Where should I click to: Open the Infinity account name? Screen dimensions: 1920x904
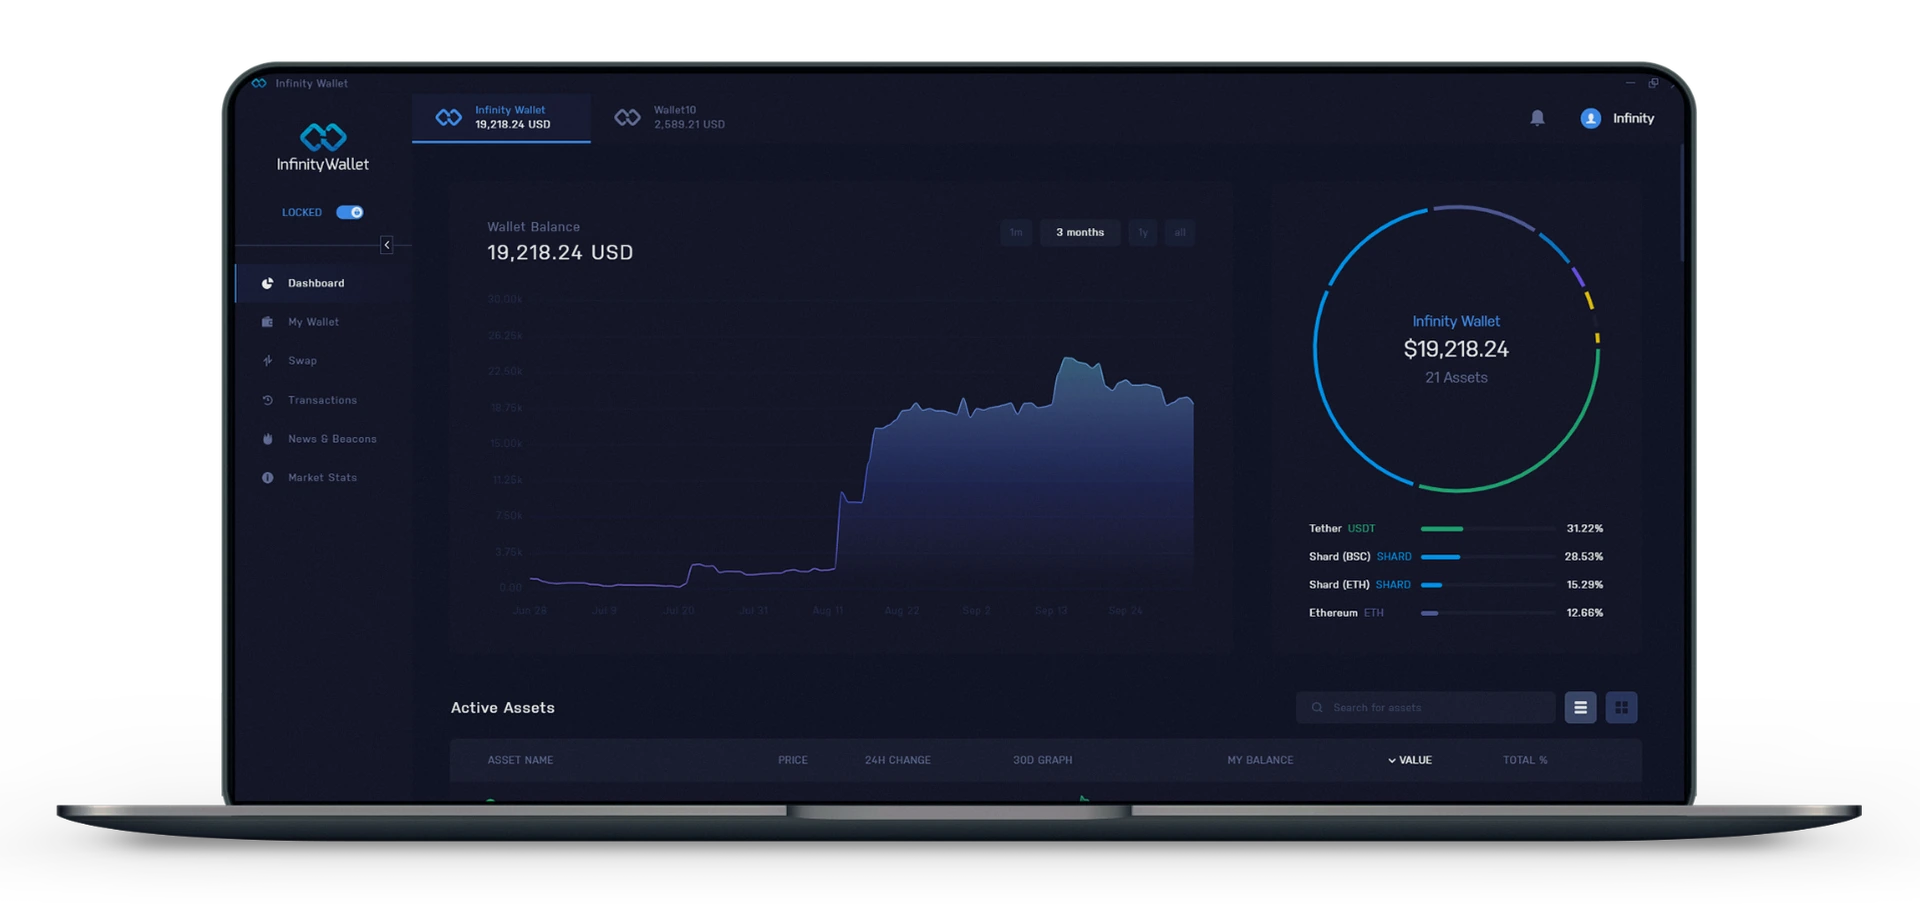pyautogui.click(x=1633, y=118)
